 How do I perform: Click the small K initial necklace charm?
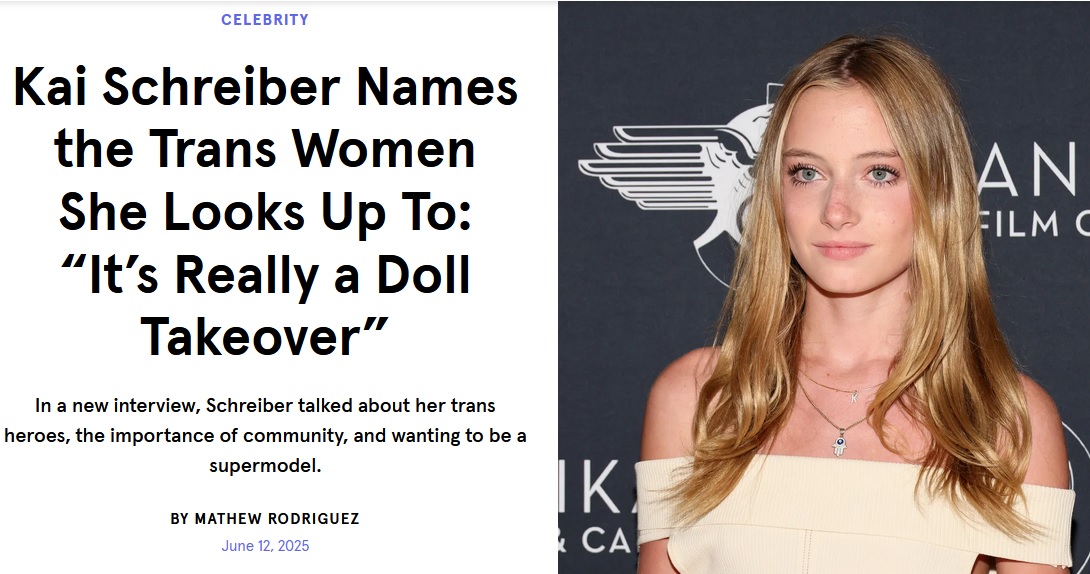(x=854, y=397)
